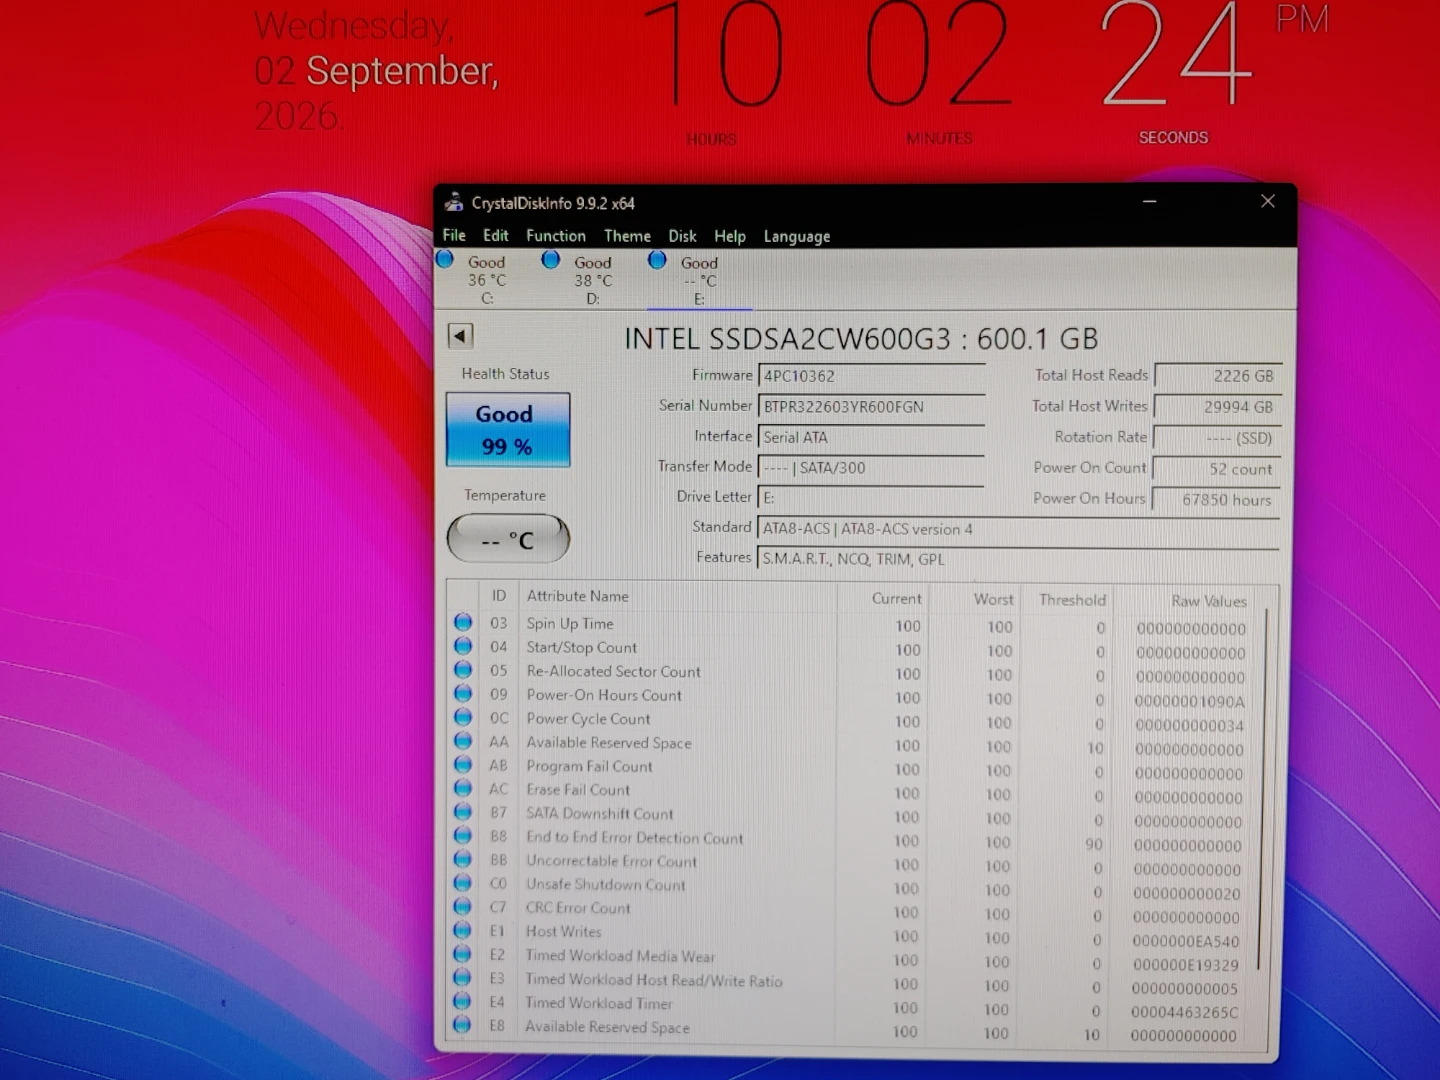This screenshot has height=1080, width=1440.
Task: Click the E8 Available Reserved Space status icon
Action: pyautogui.click(x=462, y=1025)
